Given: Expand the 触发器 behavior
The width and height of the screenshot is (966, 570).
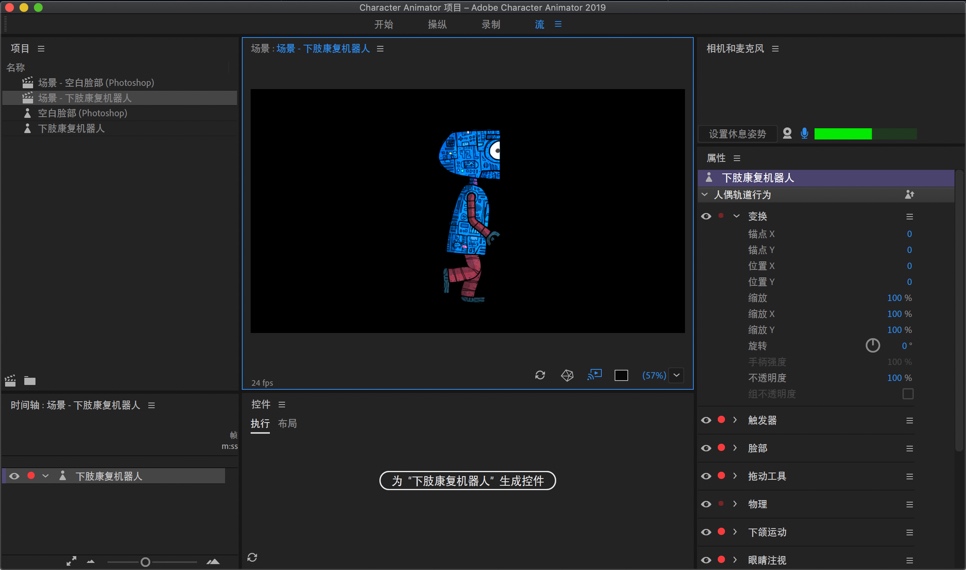Looking at the screenshot, I should (x=735, y=420).
